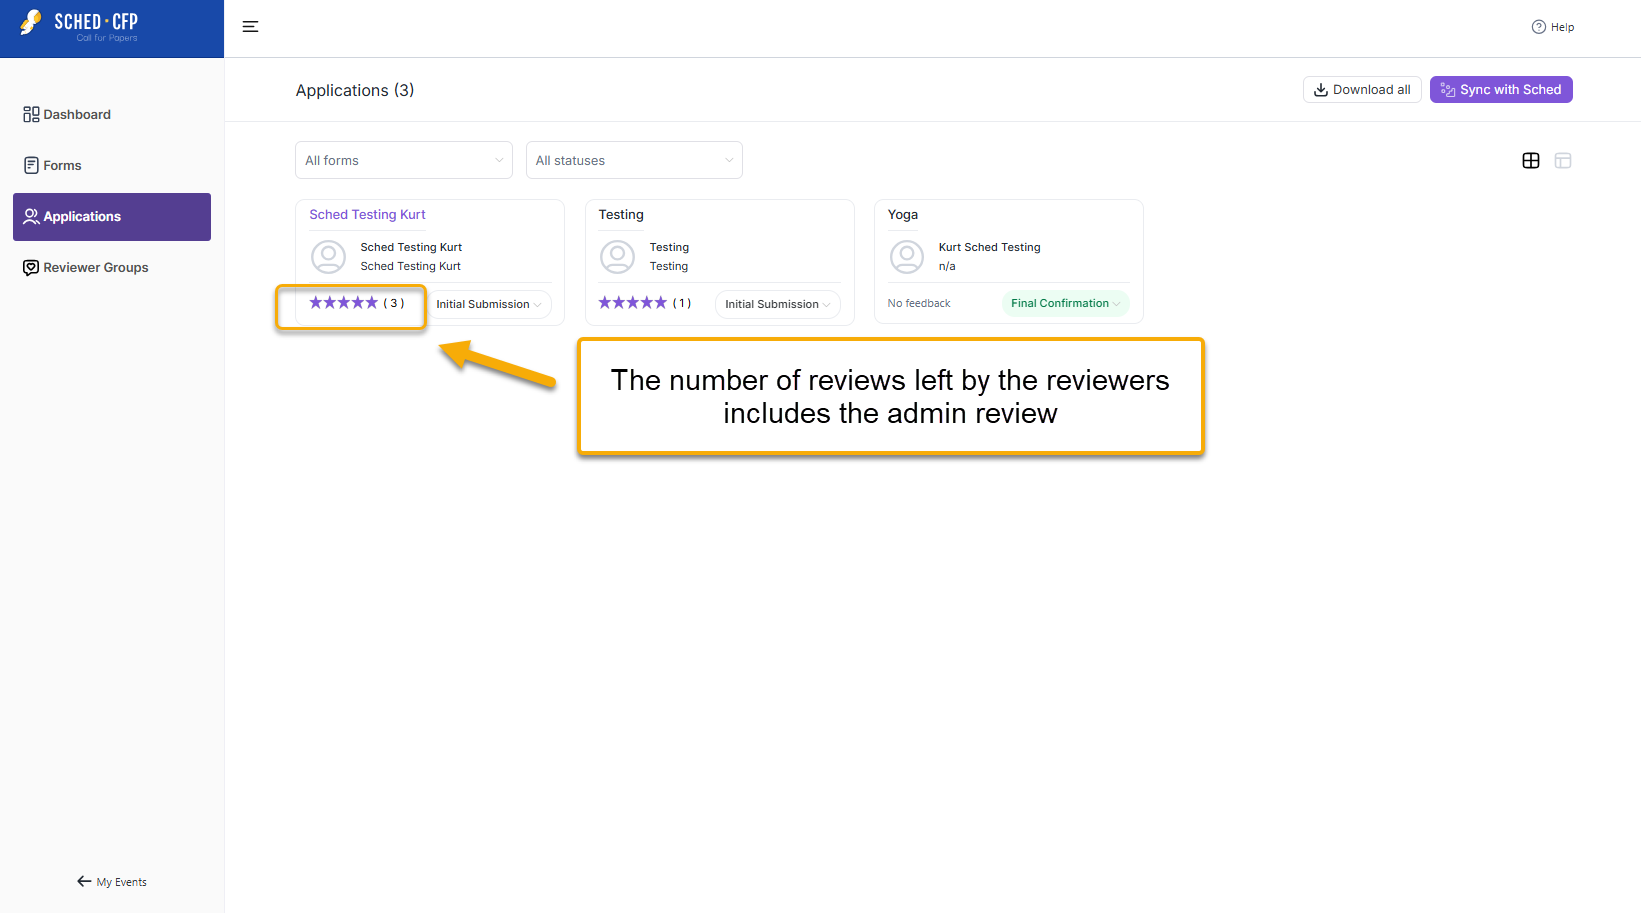
Task: Switch to table list view icon
Action: pyautogui.click(x=1563, y=161)
